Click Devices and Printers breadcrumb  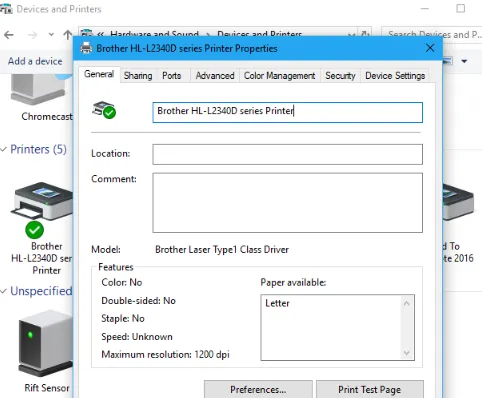259,34
